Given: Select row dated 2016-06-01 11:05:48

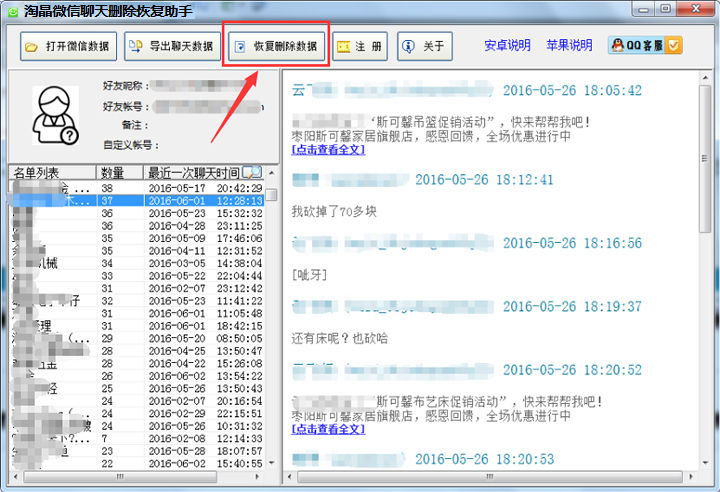Looking at the screenshot, I should [x=137, y=313].
